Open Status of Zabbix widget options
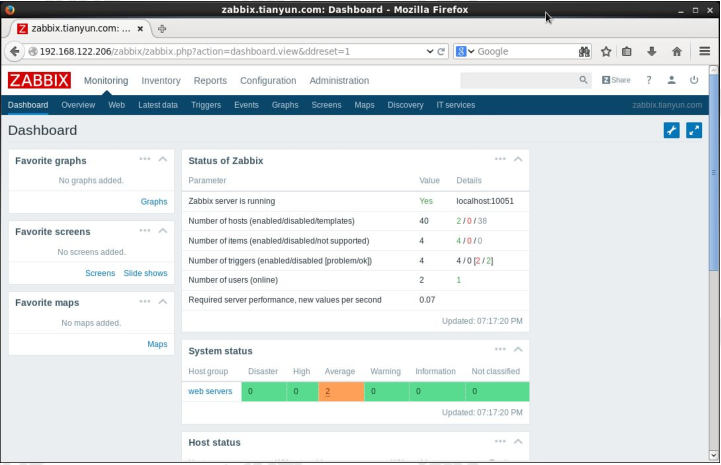The height and width of the screenshot is (465, 721). [x=500, y=159]
